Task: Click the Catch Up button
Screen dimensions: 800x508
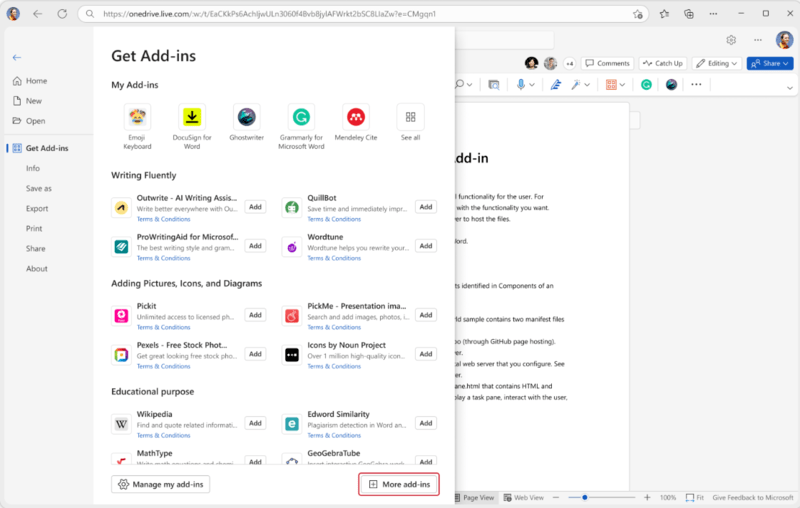Action: tap(663, 63)
